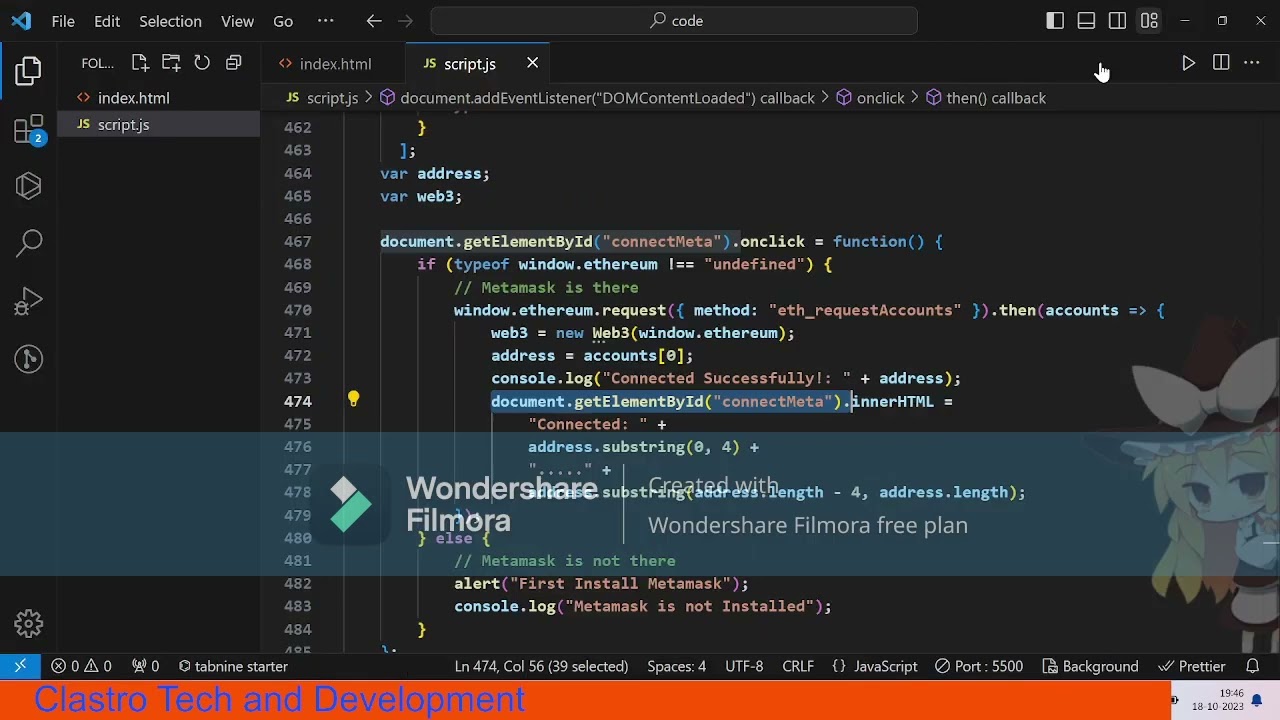Click the Ln 474, Col 56 indicator
Image resolution: width=1280 pixels, height=720 pixels.
[x=541, y=666]
